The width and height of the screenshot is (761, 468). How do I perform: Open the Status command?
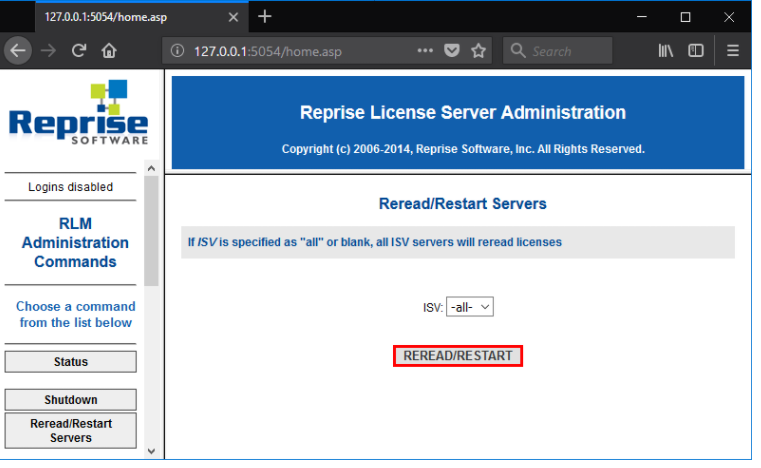(x=71, y=362)
